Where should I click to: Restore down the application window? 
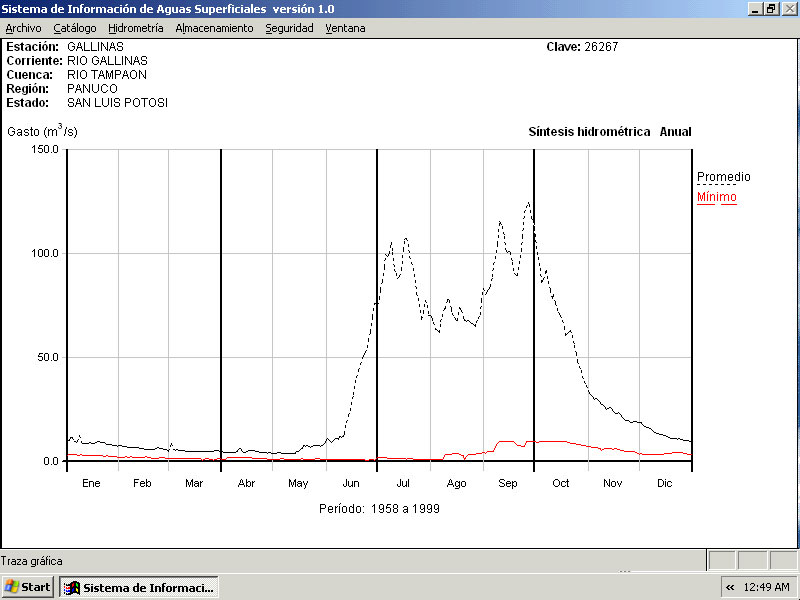[x=771, y=8]
